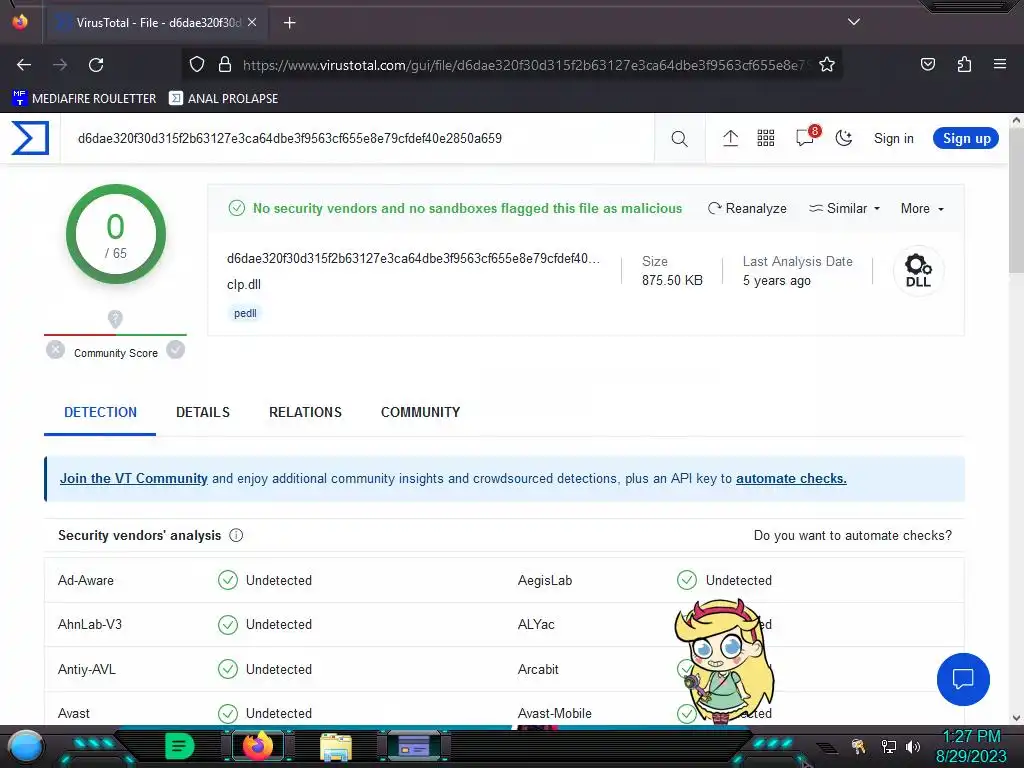Image resolution: width=1024 pixels, height=768 pixels.
Task: Open the apps grid icon
Action: click(765, 138)
